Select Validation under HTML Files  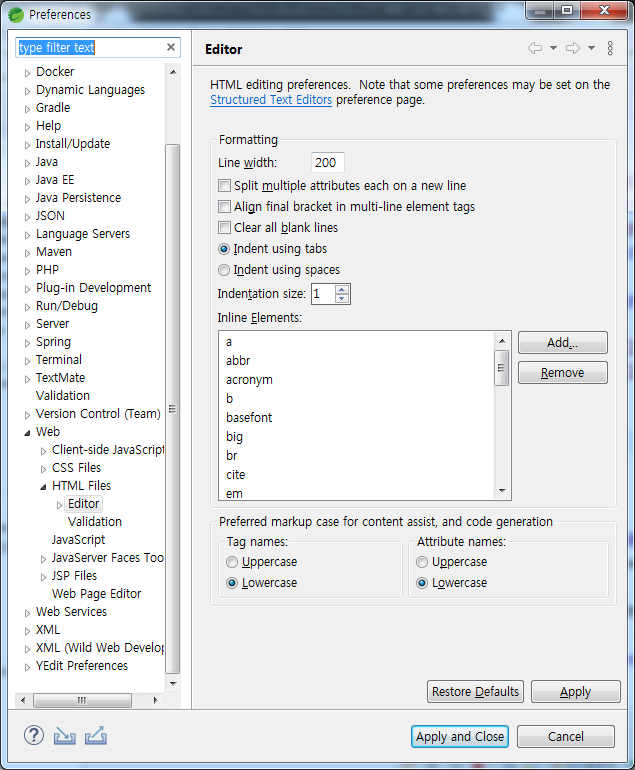click(95, 522)
